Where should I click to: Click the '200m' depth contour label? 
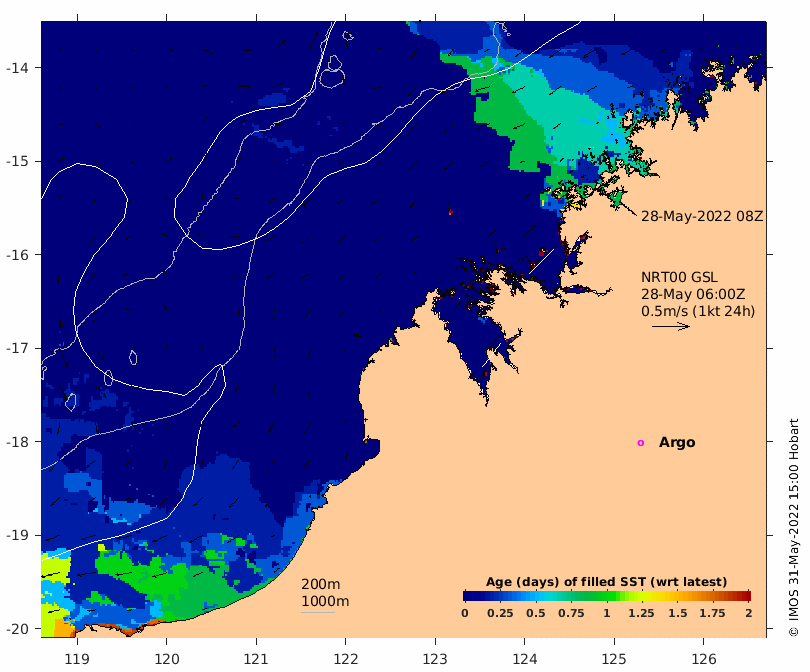320,584
